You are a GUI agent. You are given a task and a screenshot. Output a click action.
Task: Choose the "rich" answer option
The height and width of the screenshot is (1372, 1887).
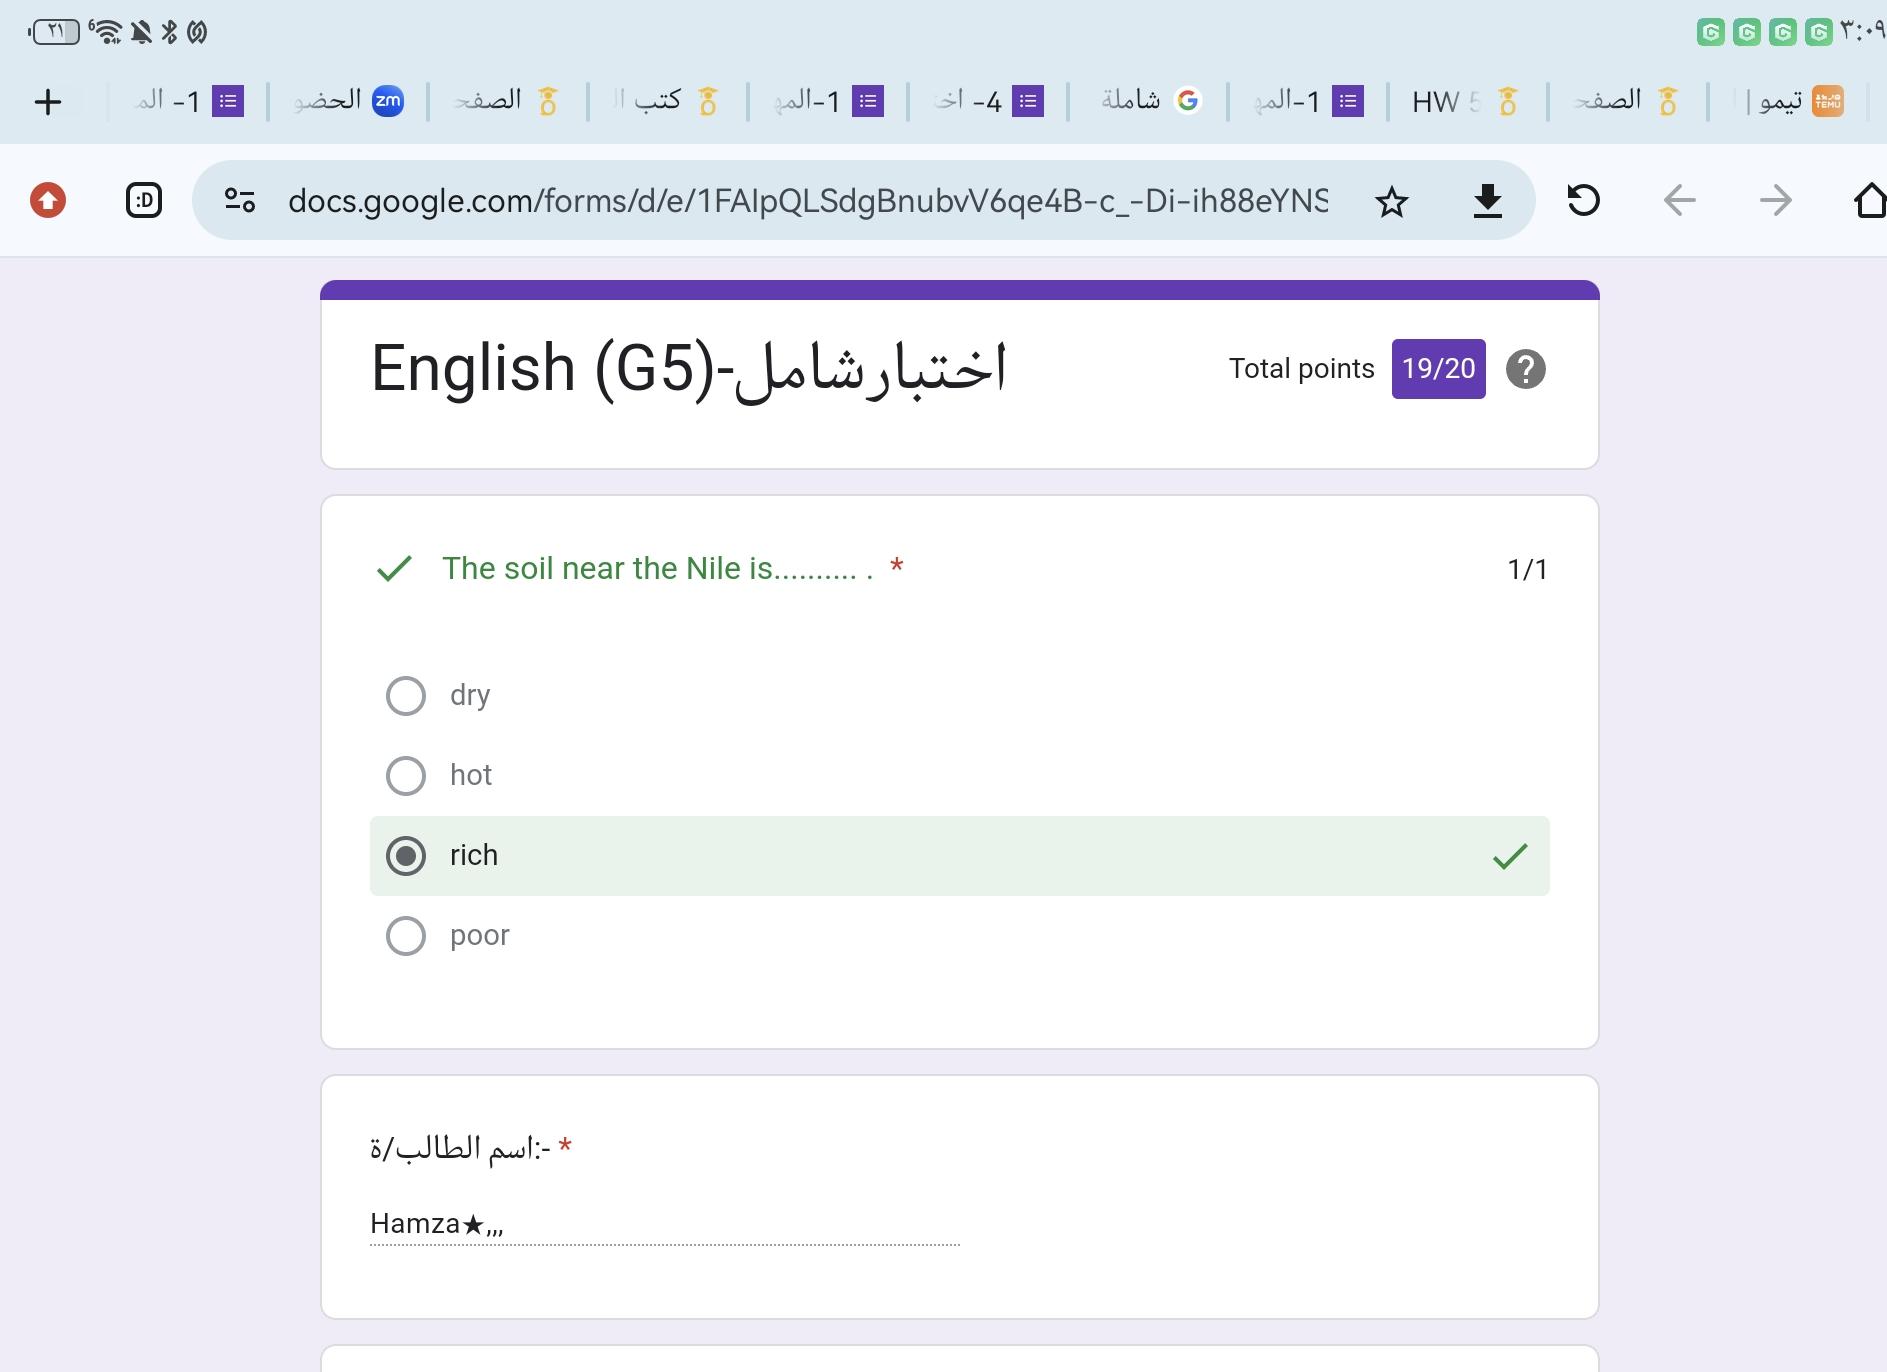pos(406,856)
